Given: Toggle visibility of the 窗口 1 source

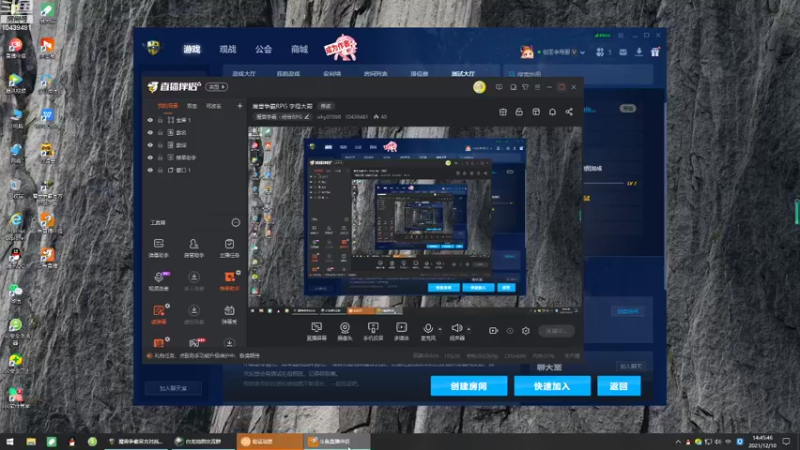Looking at the screenshot, I should [x=150, y=170].
